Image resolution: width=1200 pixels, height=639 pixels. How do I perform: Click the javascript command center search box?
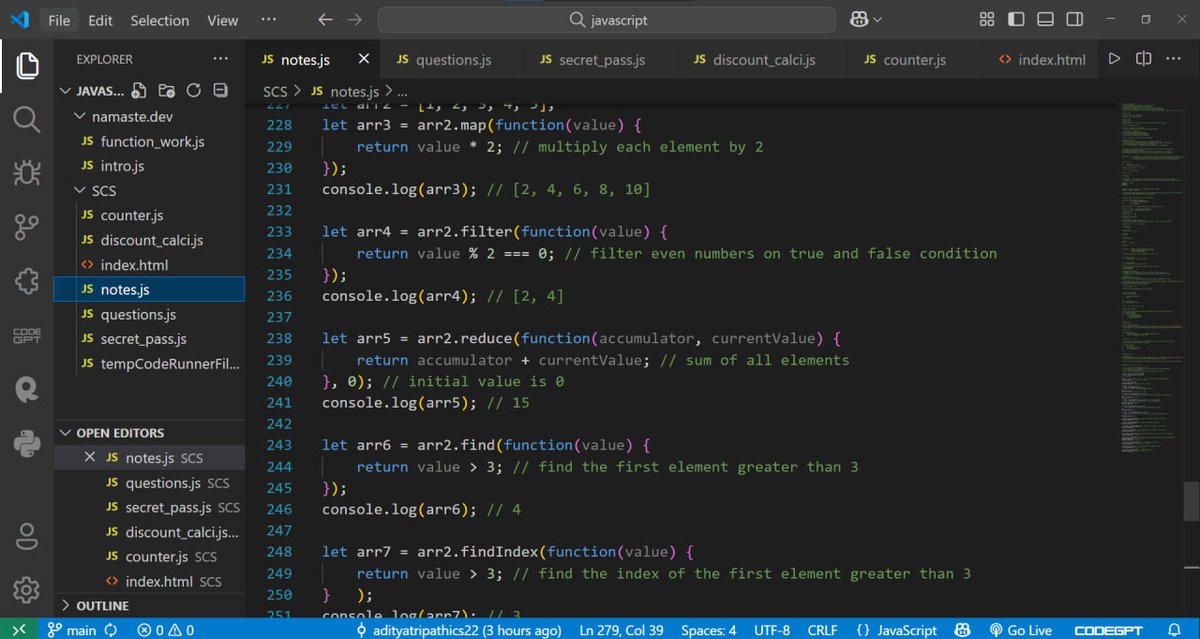[x=606, y=20]
